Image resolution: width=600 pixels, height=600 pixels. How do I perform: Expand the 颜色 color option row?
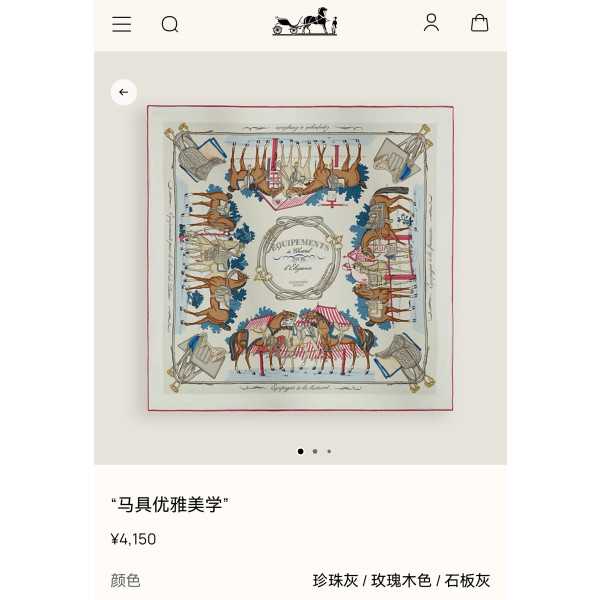click(300, 580)
